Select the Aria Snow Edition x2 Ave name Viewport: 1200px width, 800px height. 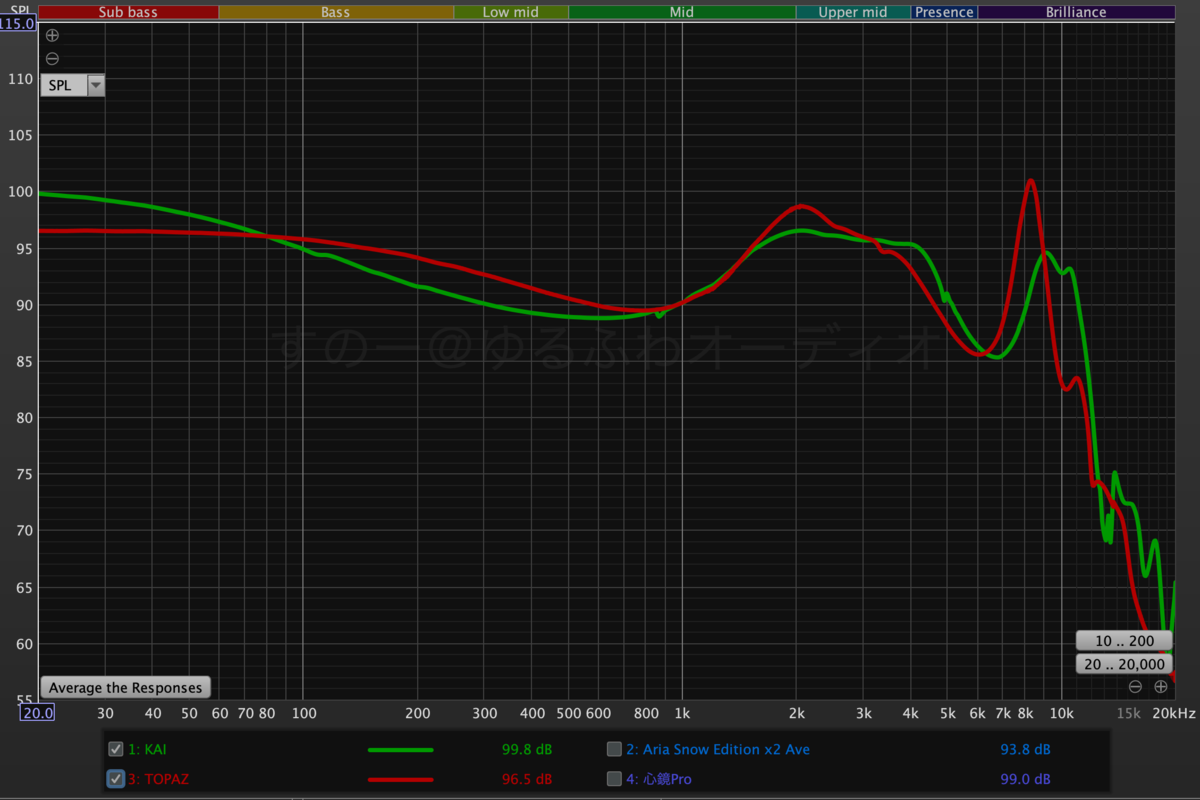point(718,749)
